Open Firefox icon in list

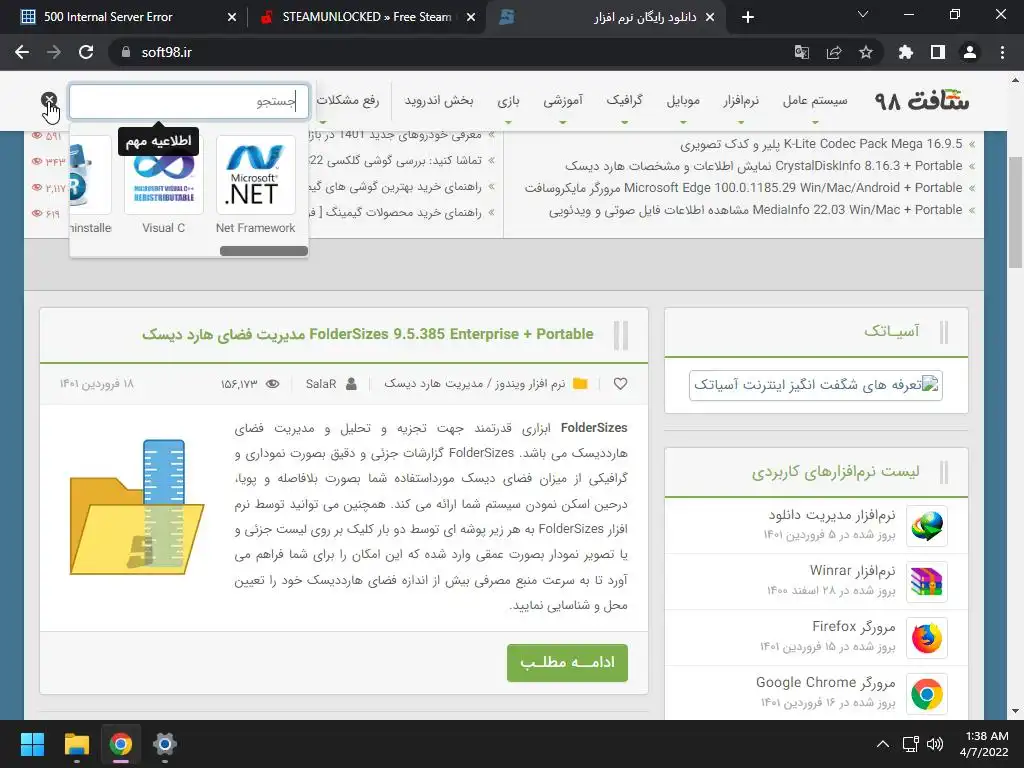(927, 638)
